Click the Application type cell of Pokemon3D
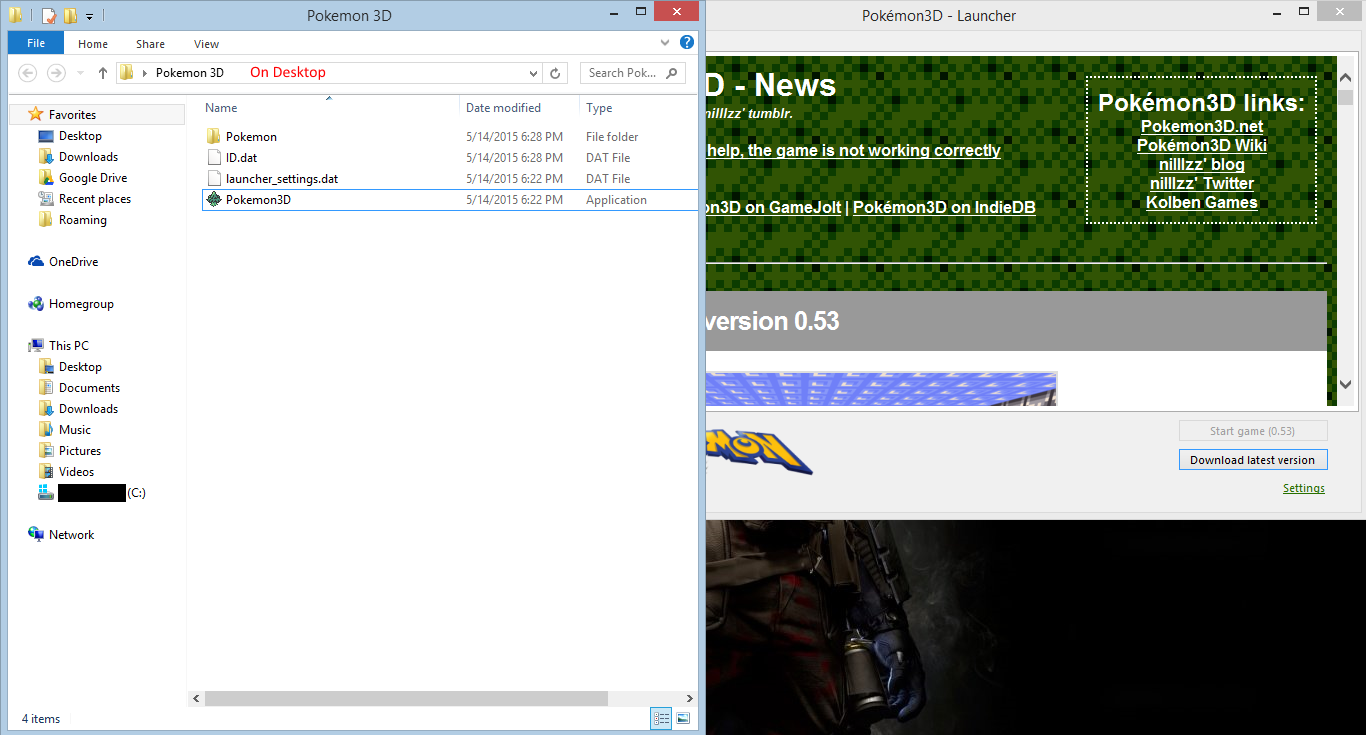 coord(616,200)
